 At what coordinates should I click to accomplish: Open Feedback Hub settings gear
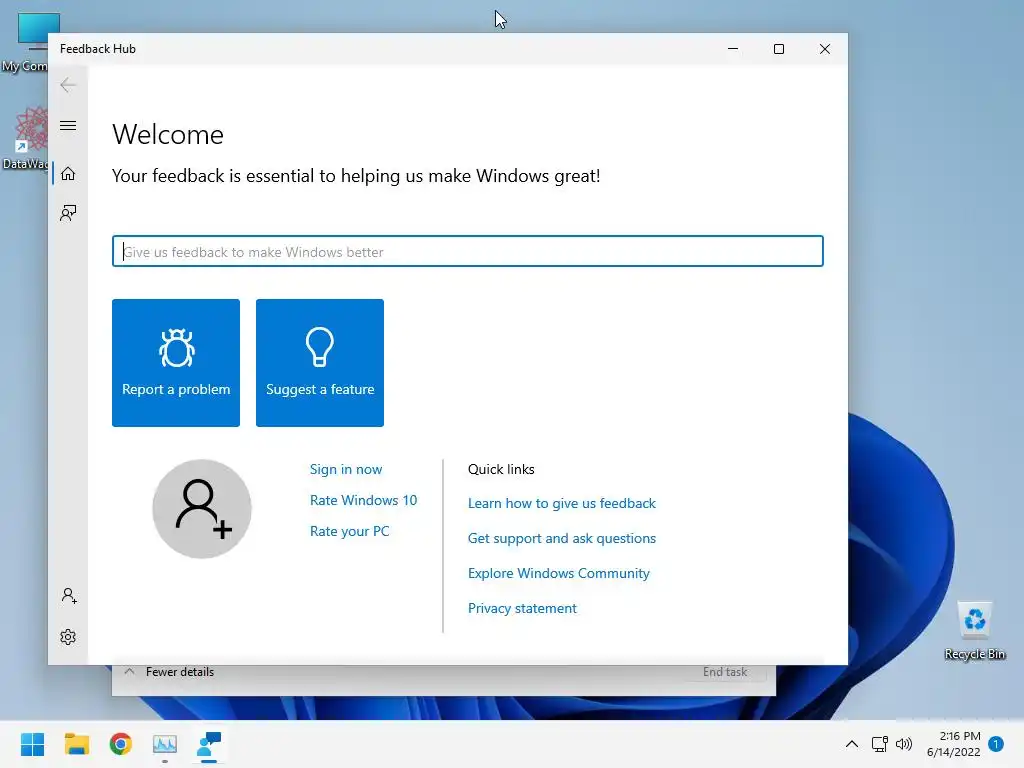point(68,637)
